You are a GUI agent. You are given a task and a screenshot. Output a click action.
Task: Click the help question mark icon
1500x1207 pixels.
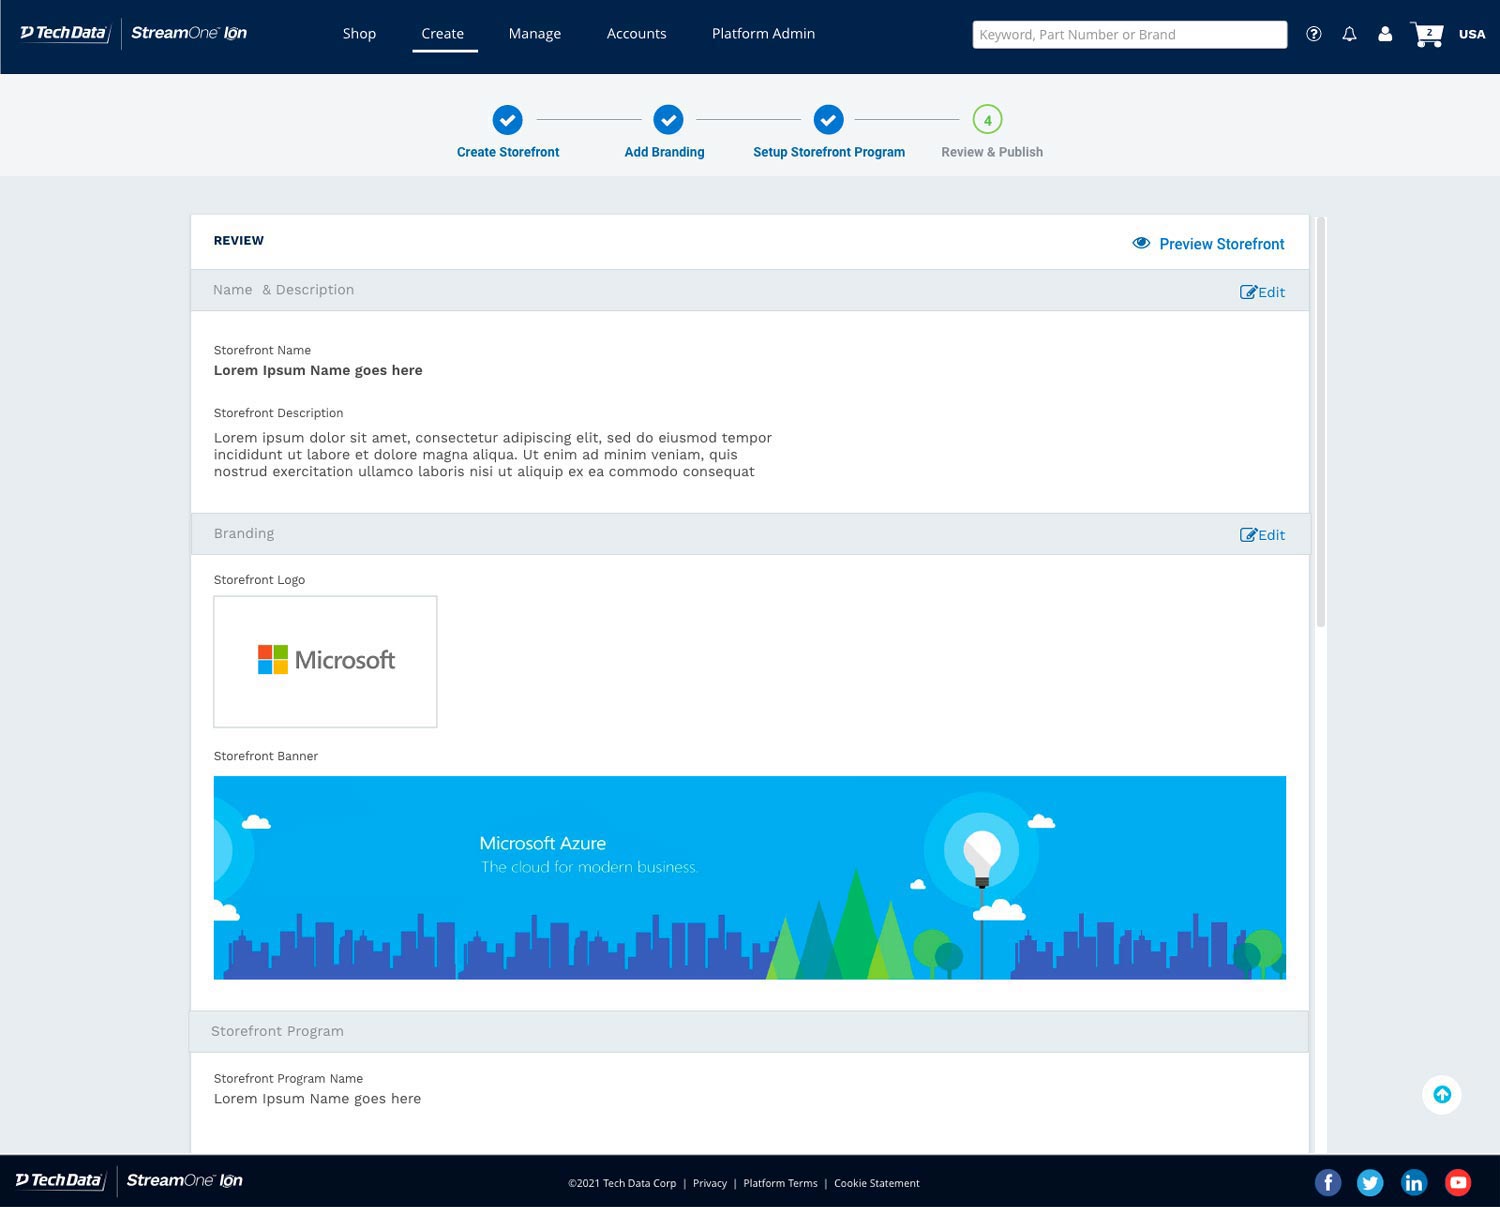(1314, 34)
